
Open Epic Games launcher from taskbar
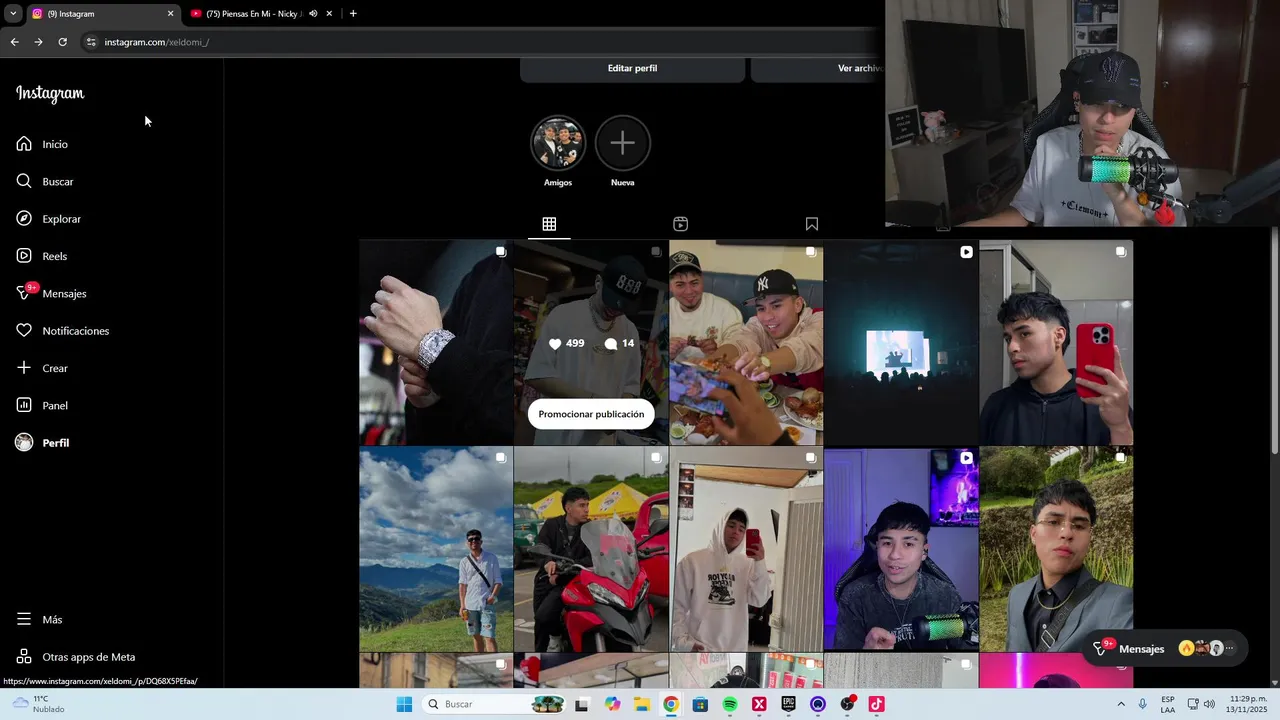coord(788,704)
